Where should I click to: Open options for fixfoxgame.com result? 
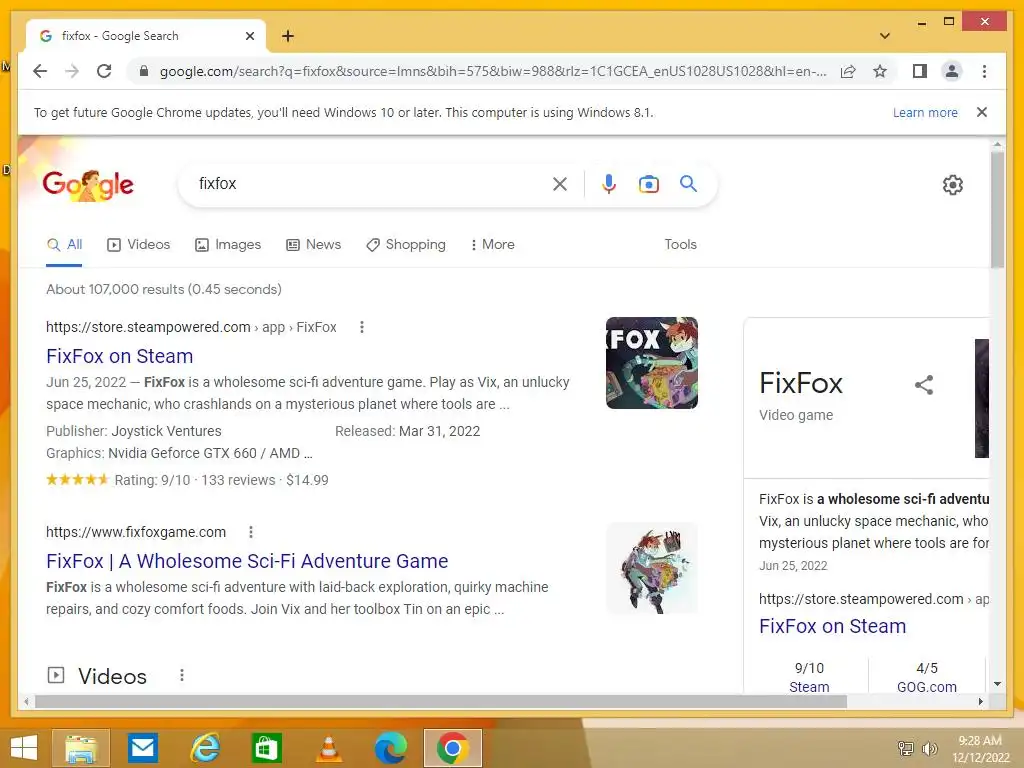(251, 532)
